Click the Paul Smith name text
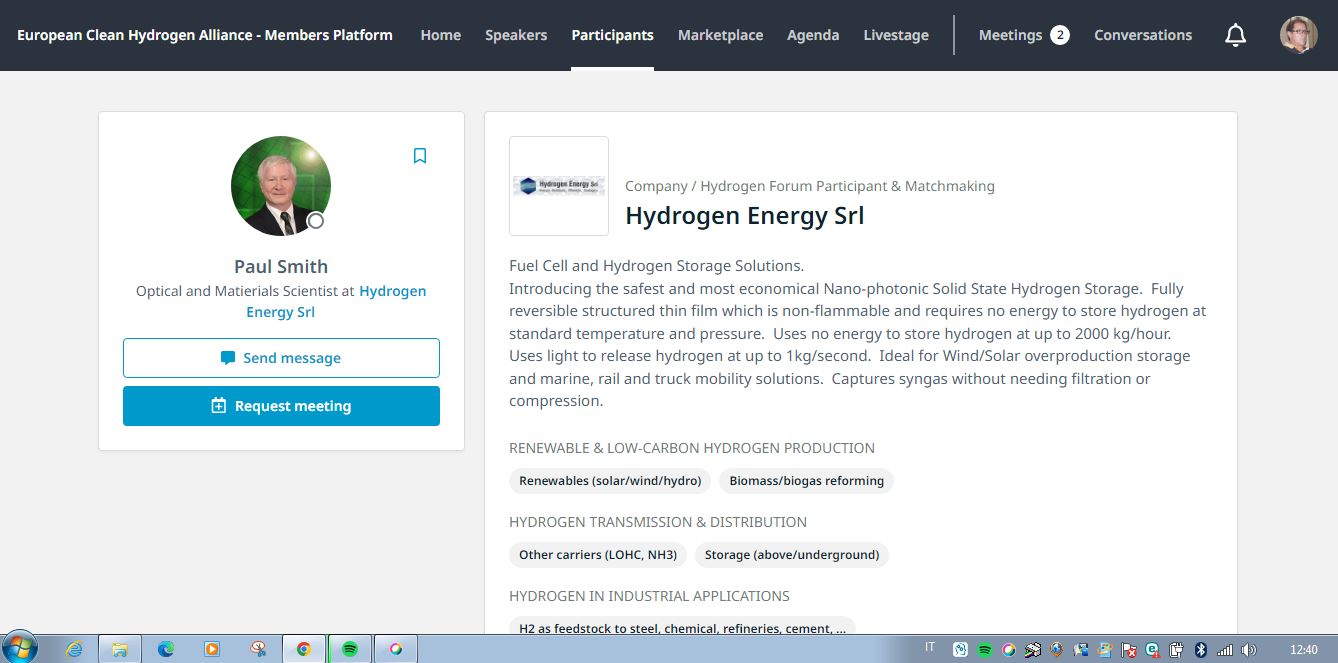The height and width of the screenshot is (663, 1338). tap(281, 266)
